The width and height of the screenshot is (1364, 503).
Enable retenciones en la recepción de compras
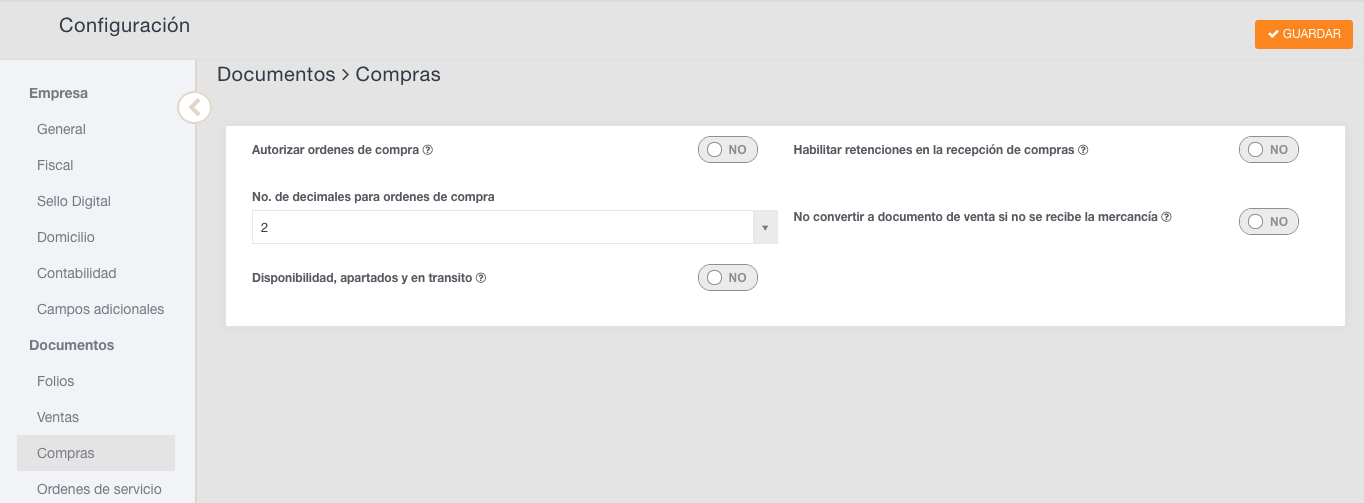pos(1268,150)
